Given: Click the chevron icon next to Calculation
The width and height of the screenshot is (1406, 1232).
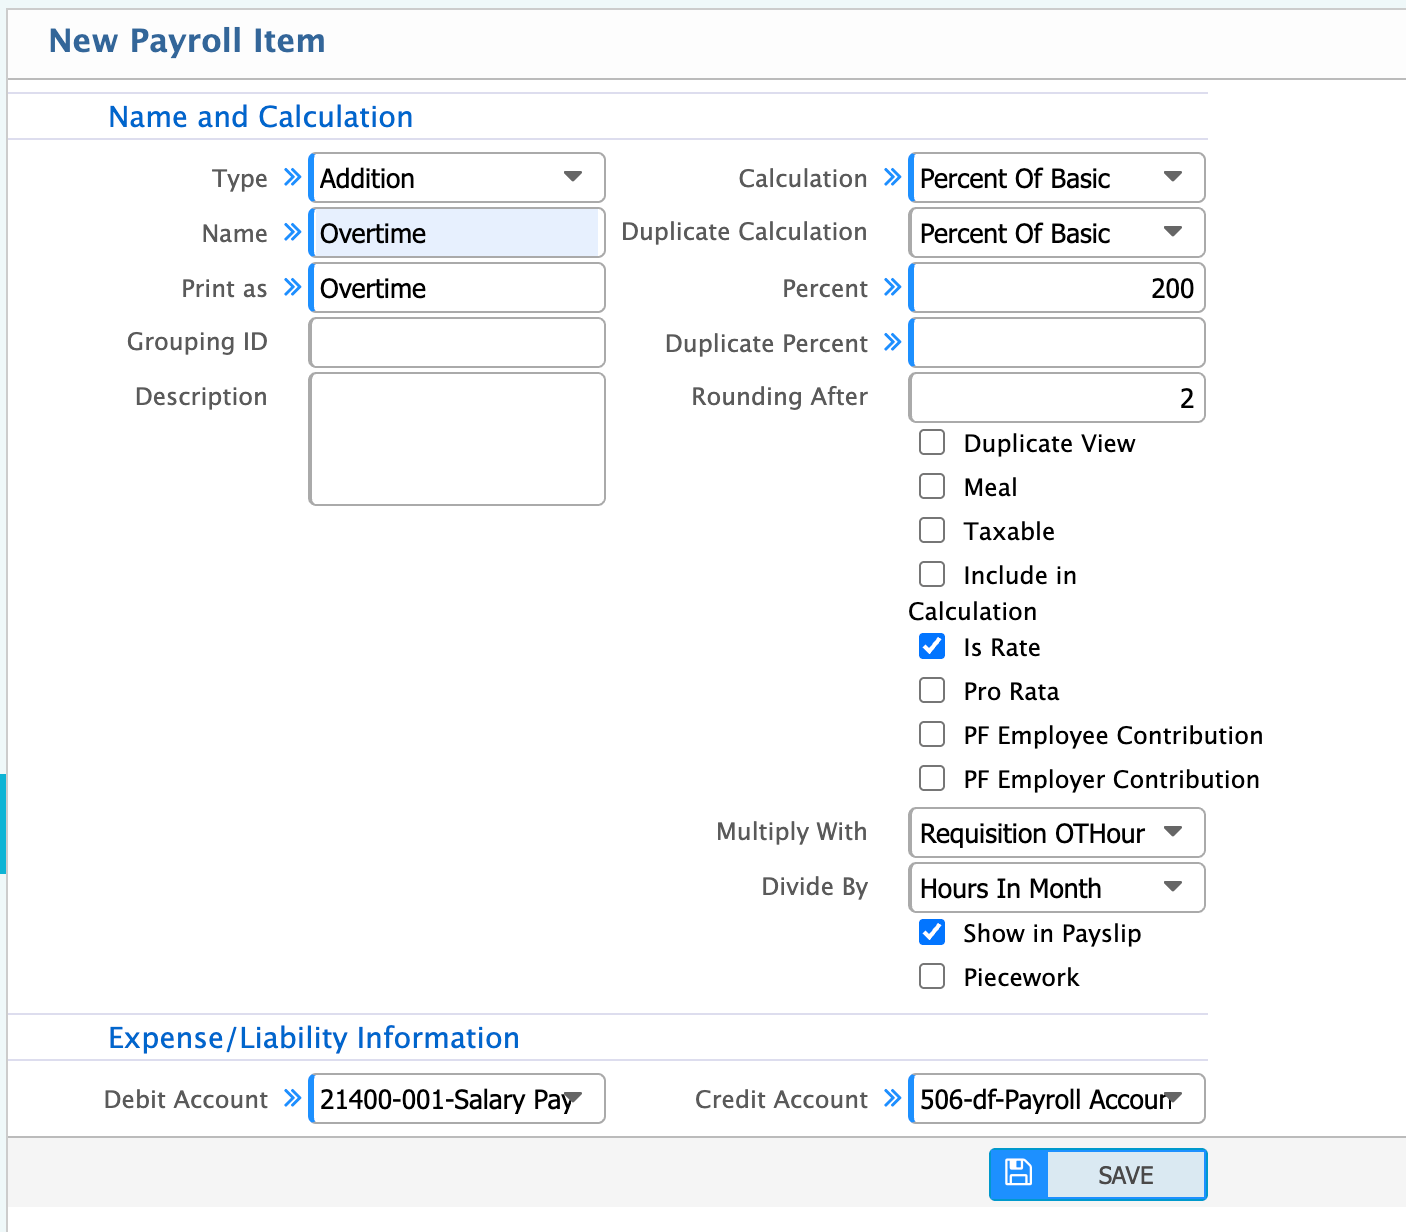Looking at the screenshot, I should (x=891, y=176).
